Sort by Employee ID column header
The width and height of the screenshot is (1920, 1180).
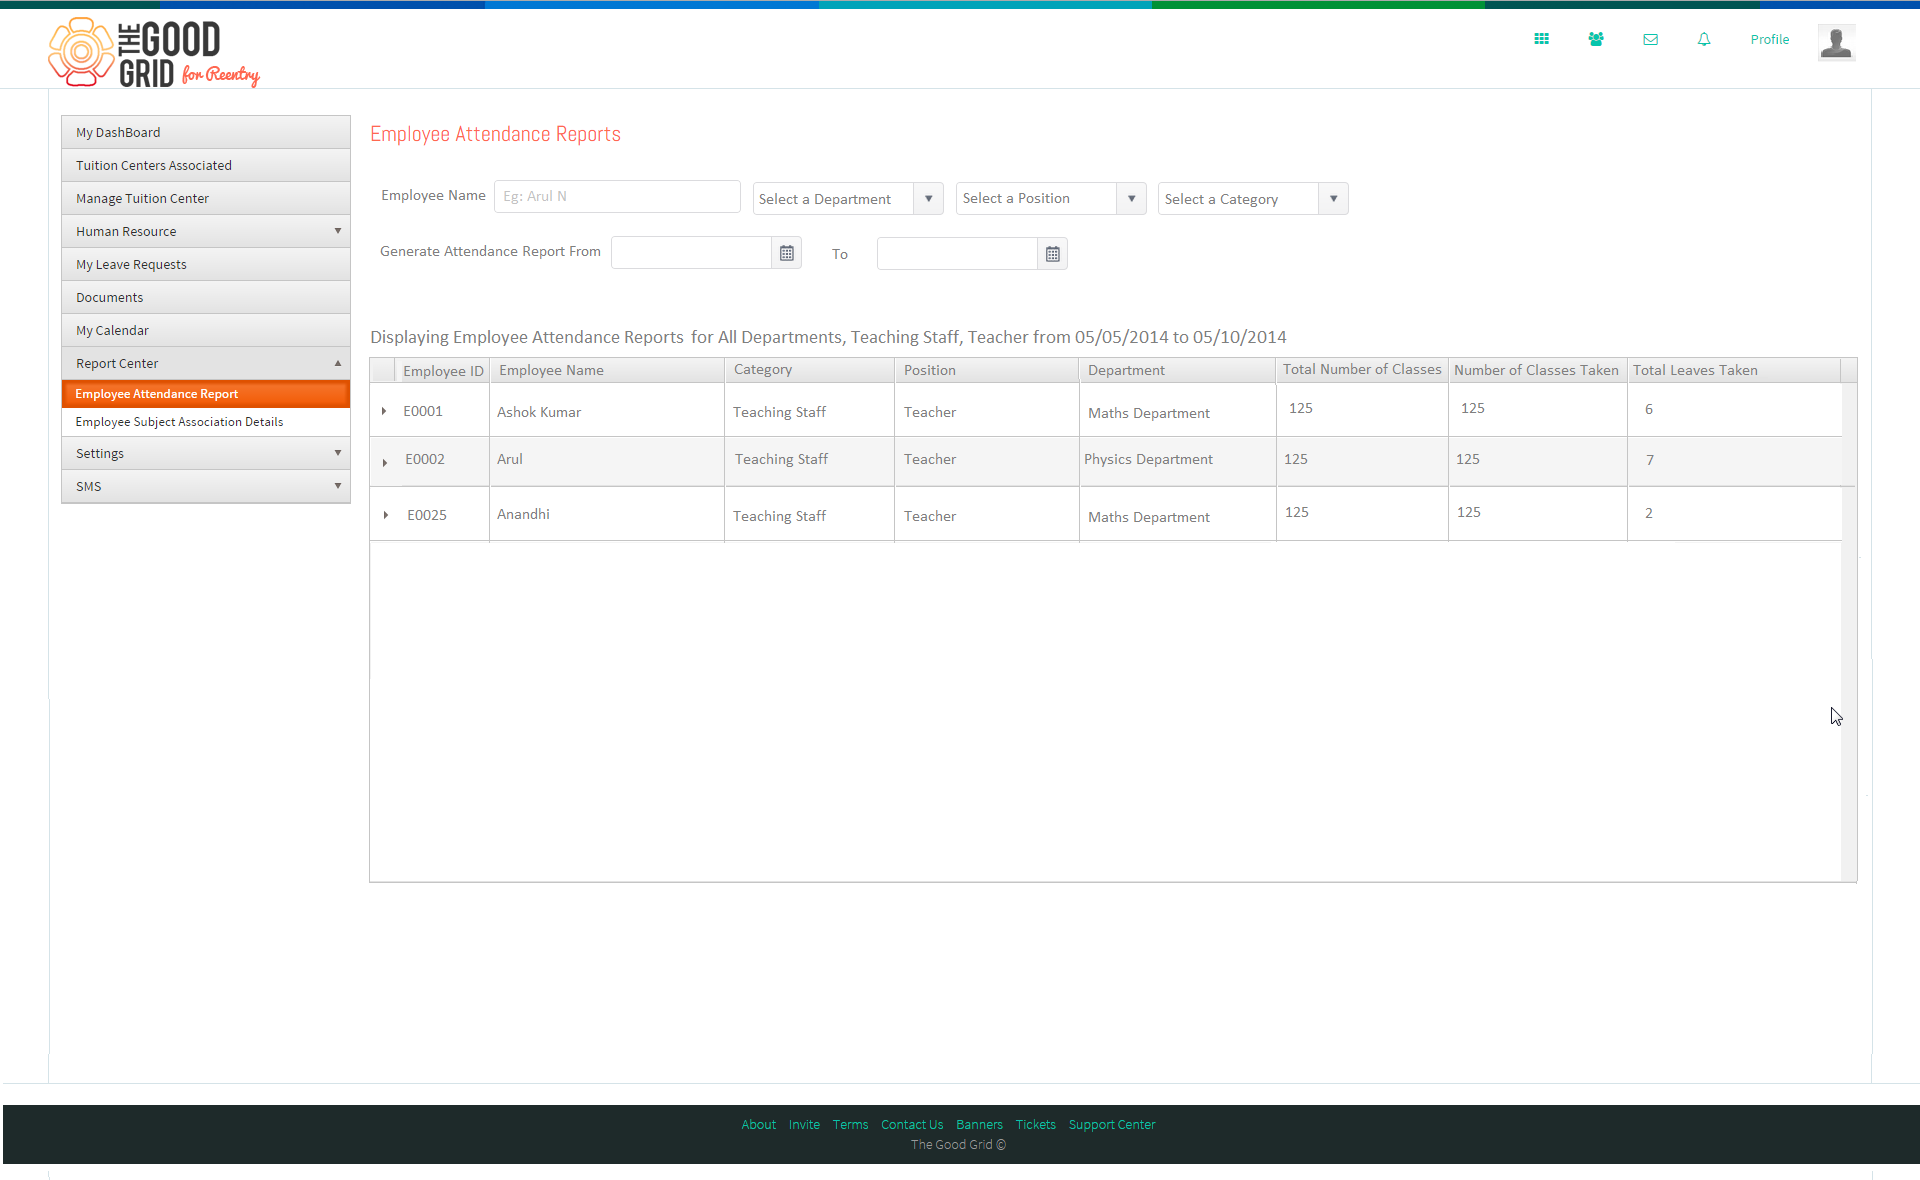point(443,371)
